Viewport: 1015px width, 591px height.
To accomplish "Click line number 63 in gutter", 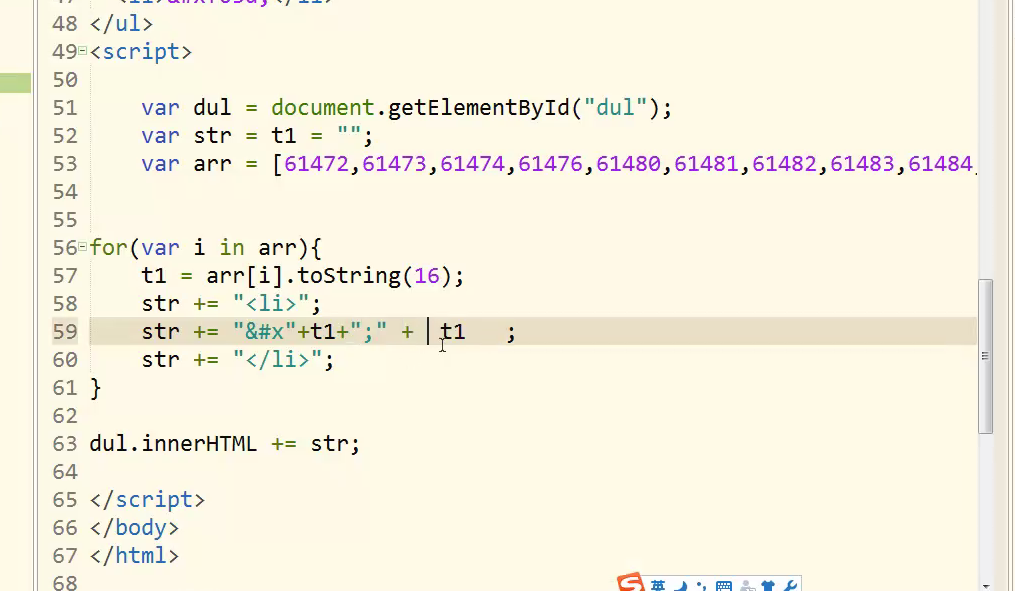I will coord(65,443).
